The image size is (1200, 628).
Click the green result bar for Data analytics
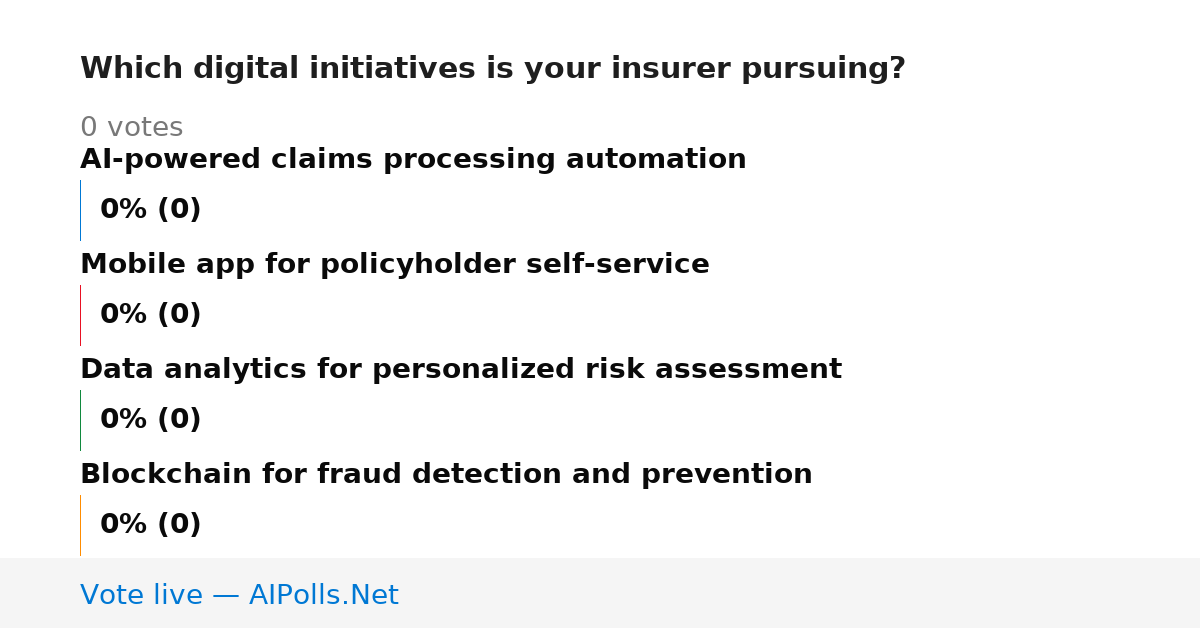coord(80,420)
